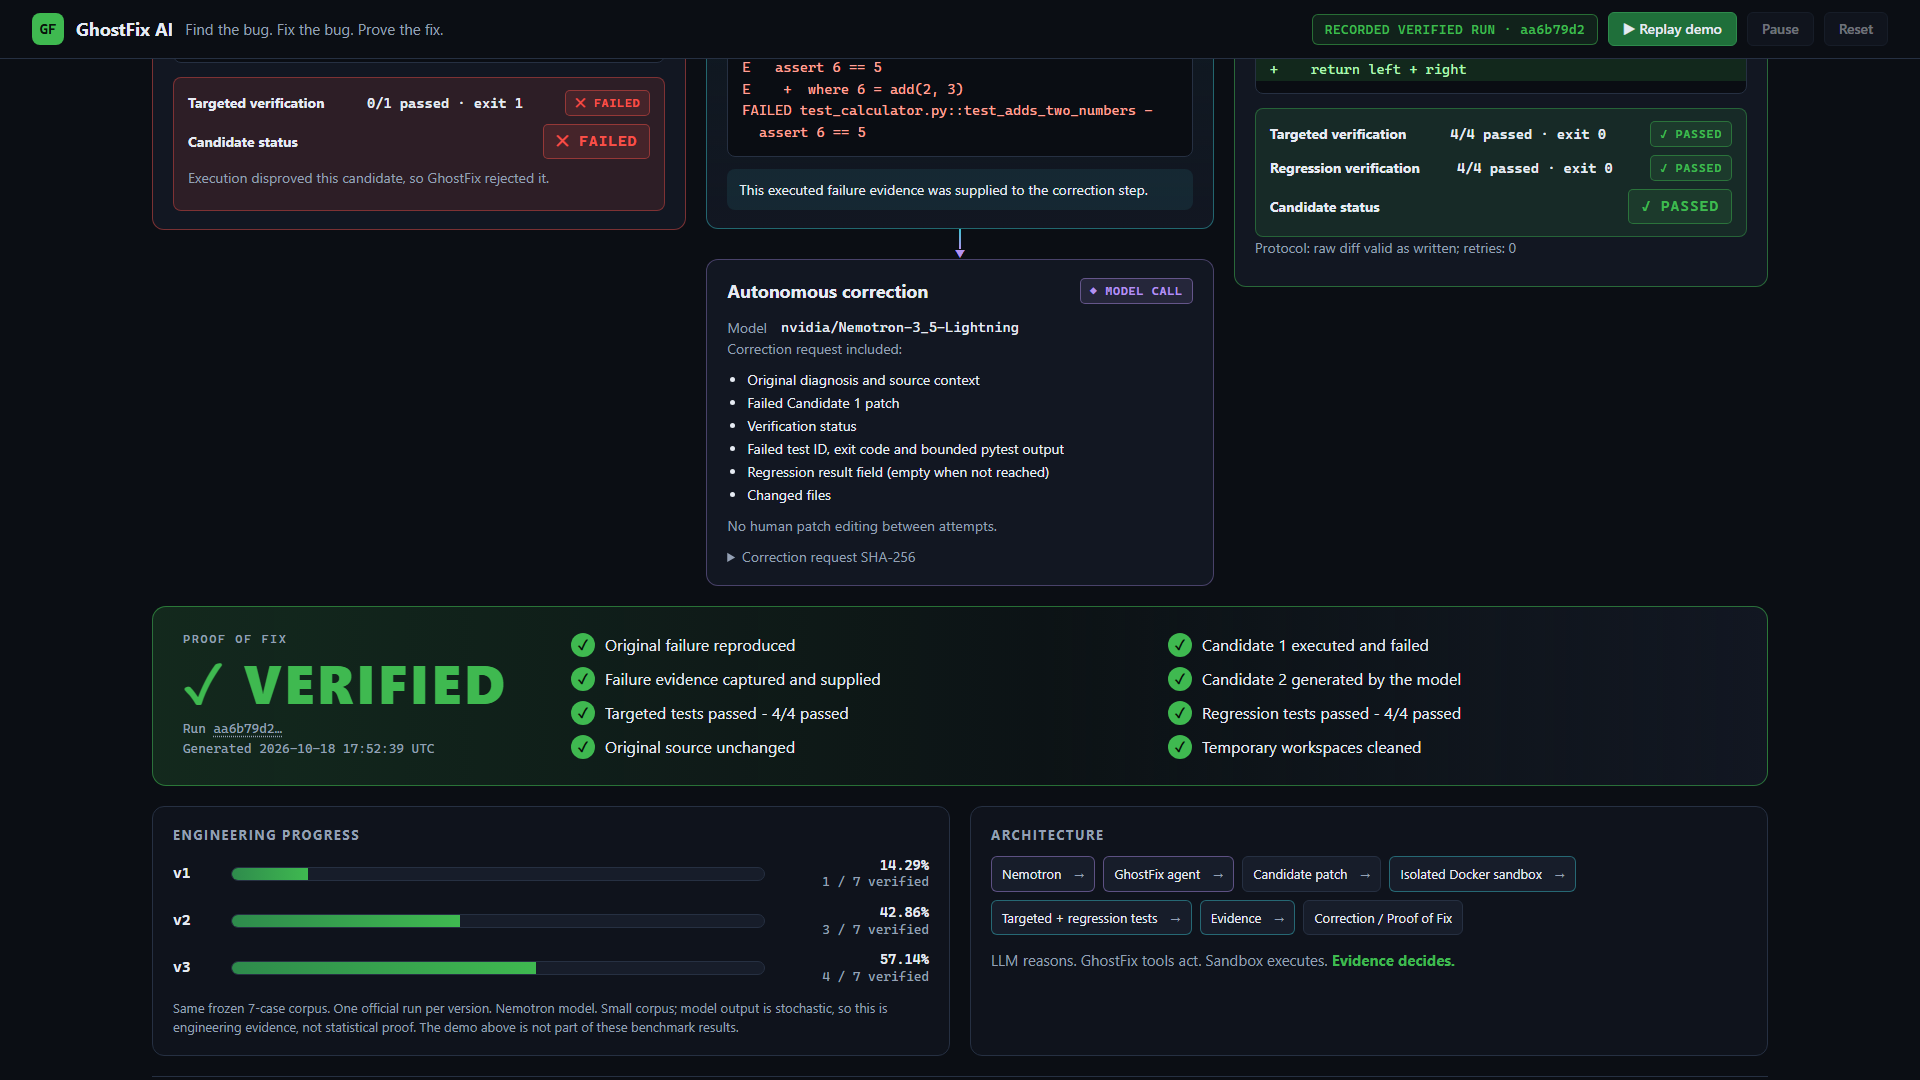The height and width of the screenshot is (1080, 1920).
Task: Click check icon for Candidate 1 executed and failed
Action: (1180, 646)
